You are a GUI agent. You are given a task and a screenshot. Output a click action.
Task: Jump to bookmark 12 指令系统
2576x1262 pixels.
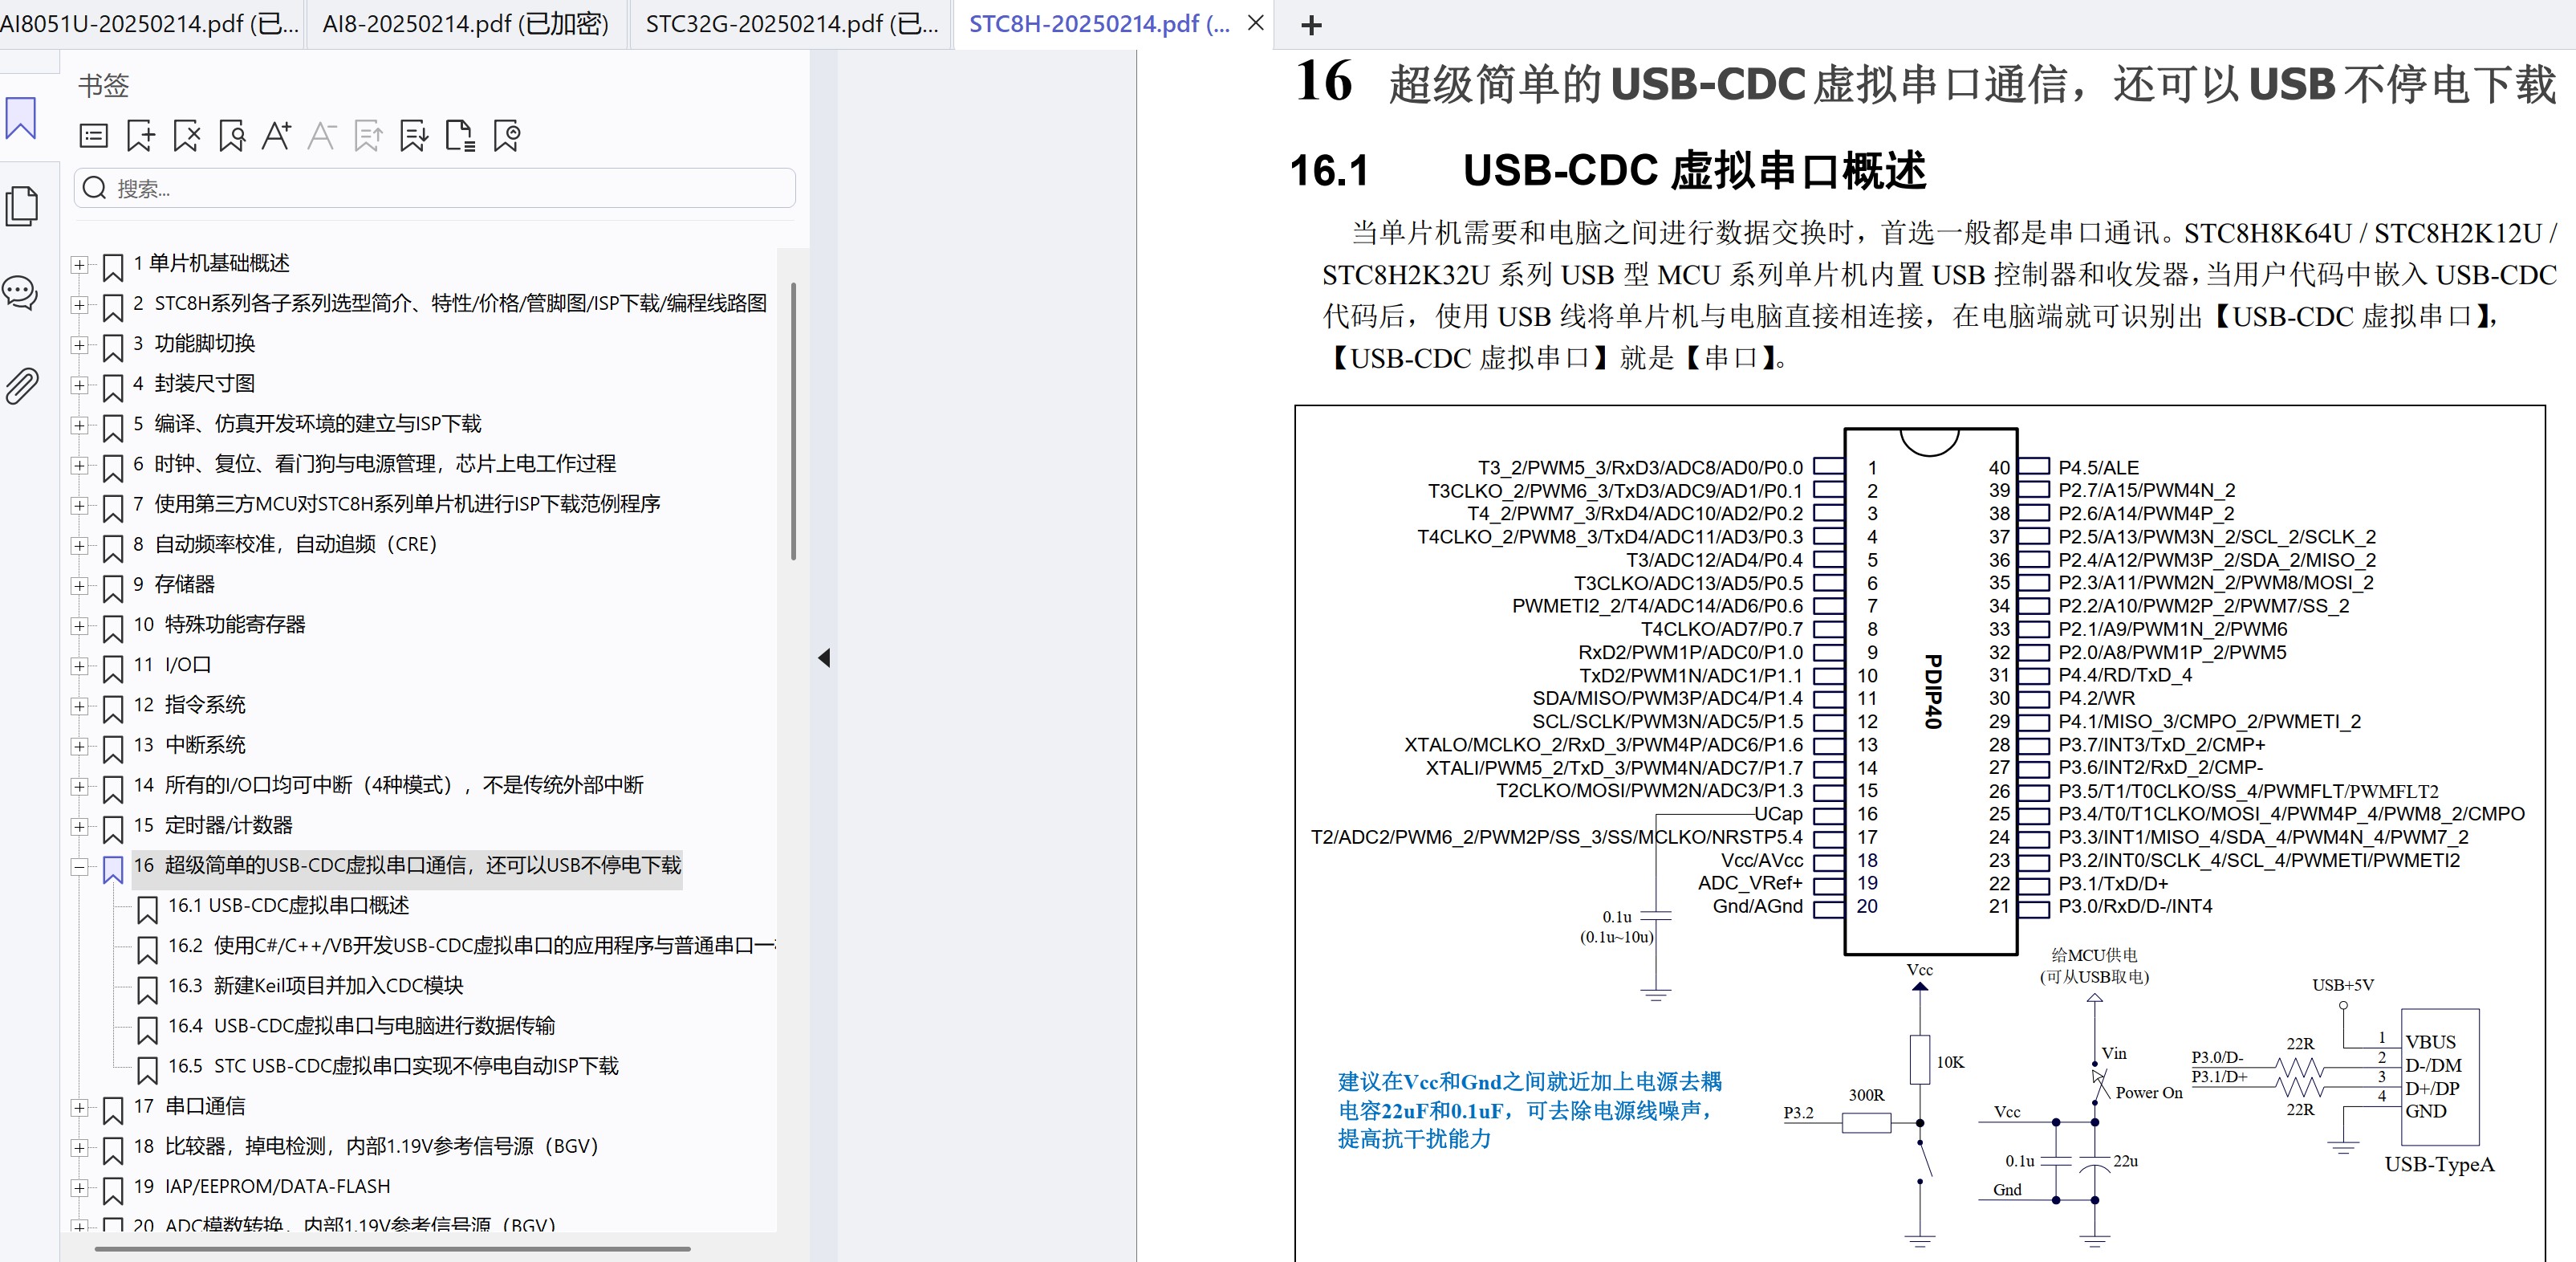tap(189, 705)
